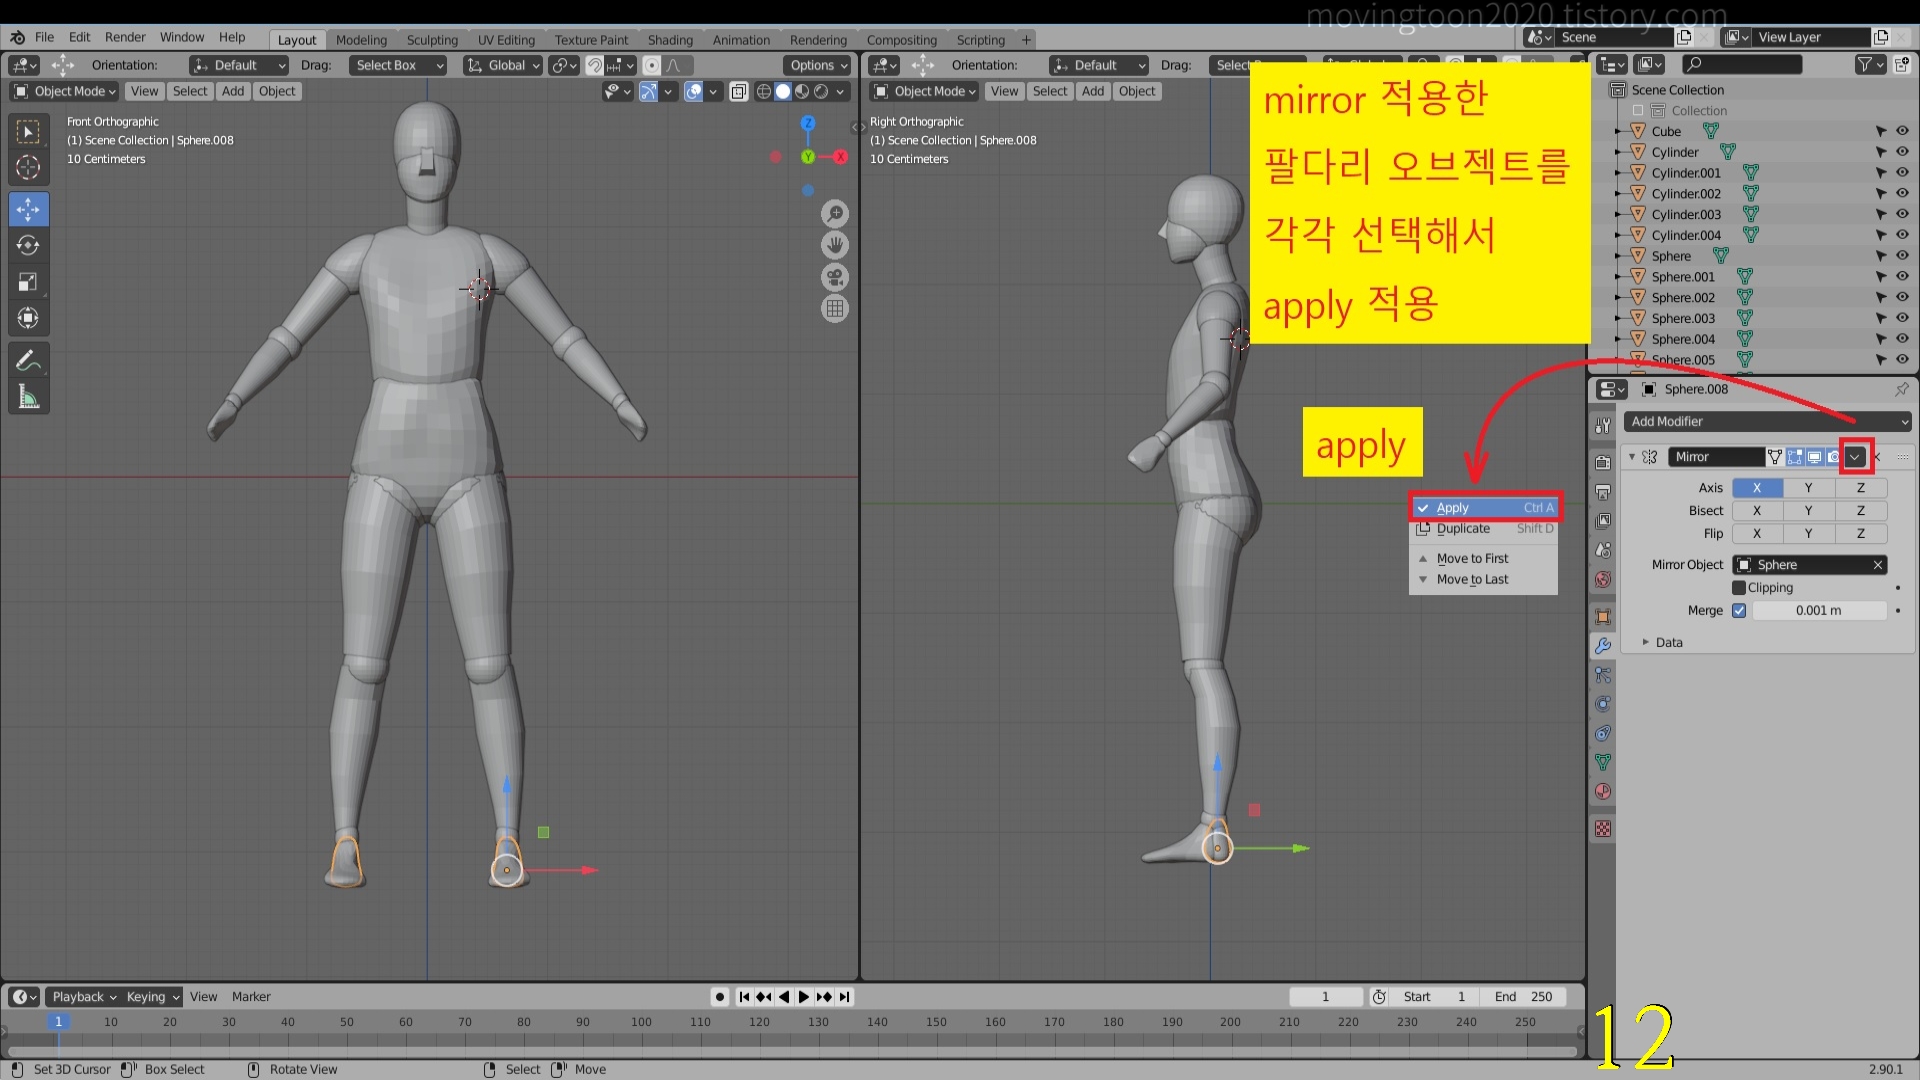
Task: Choose Apply from the modifier menu
Action: (x=1485, y=508)
